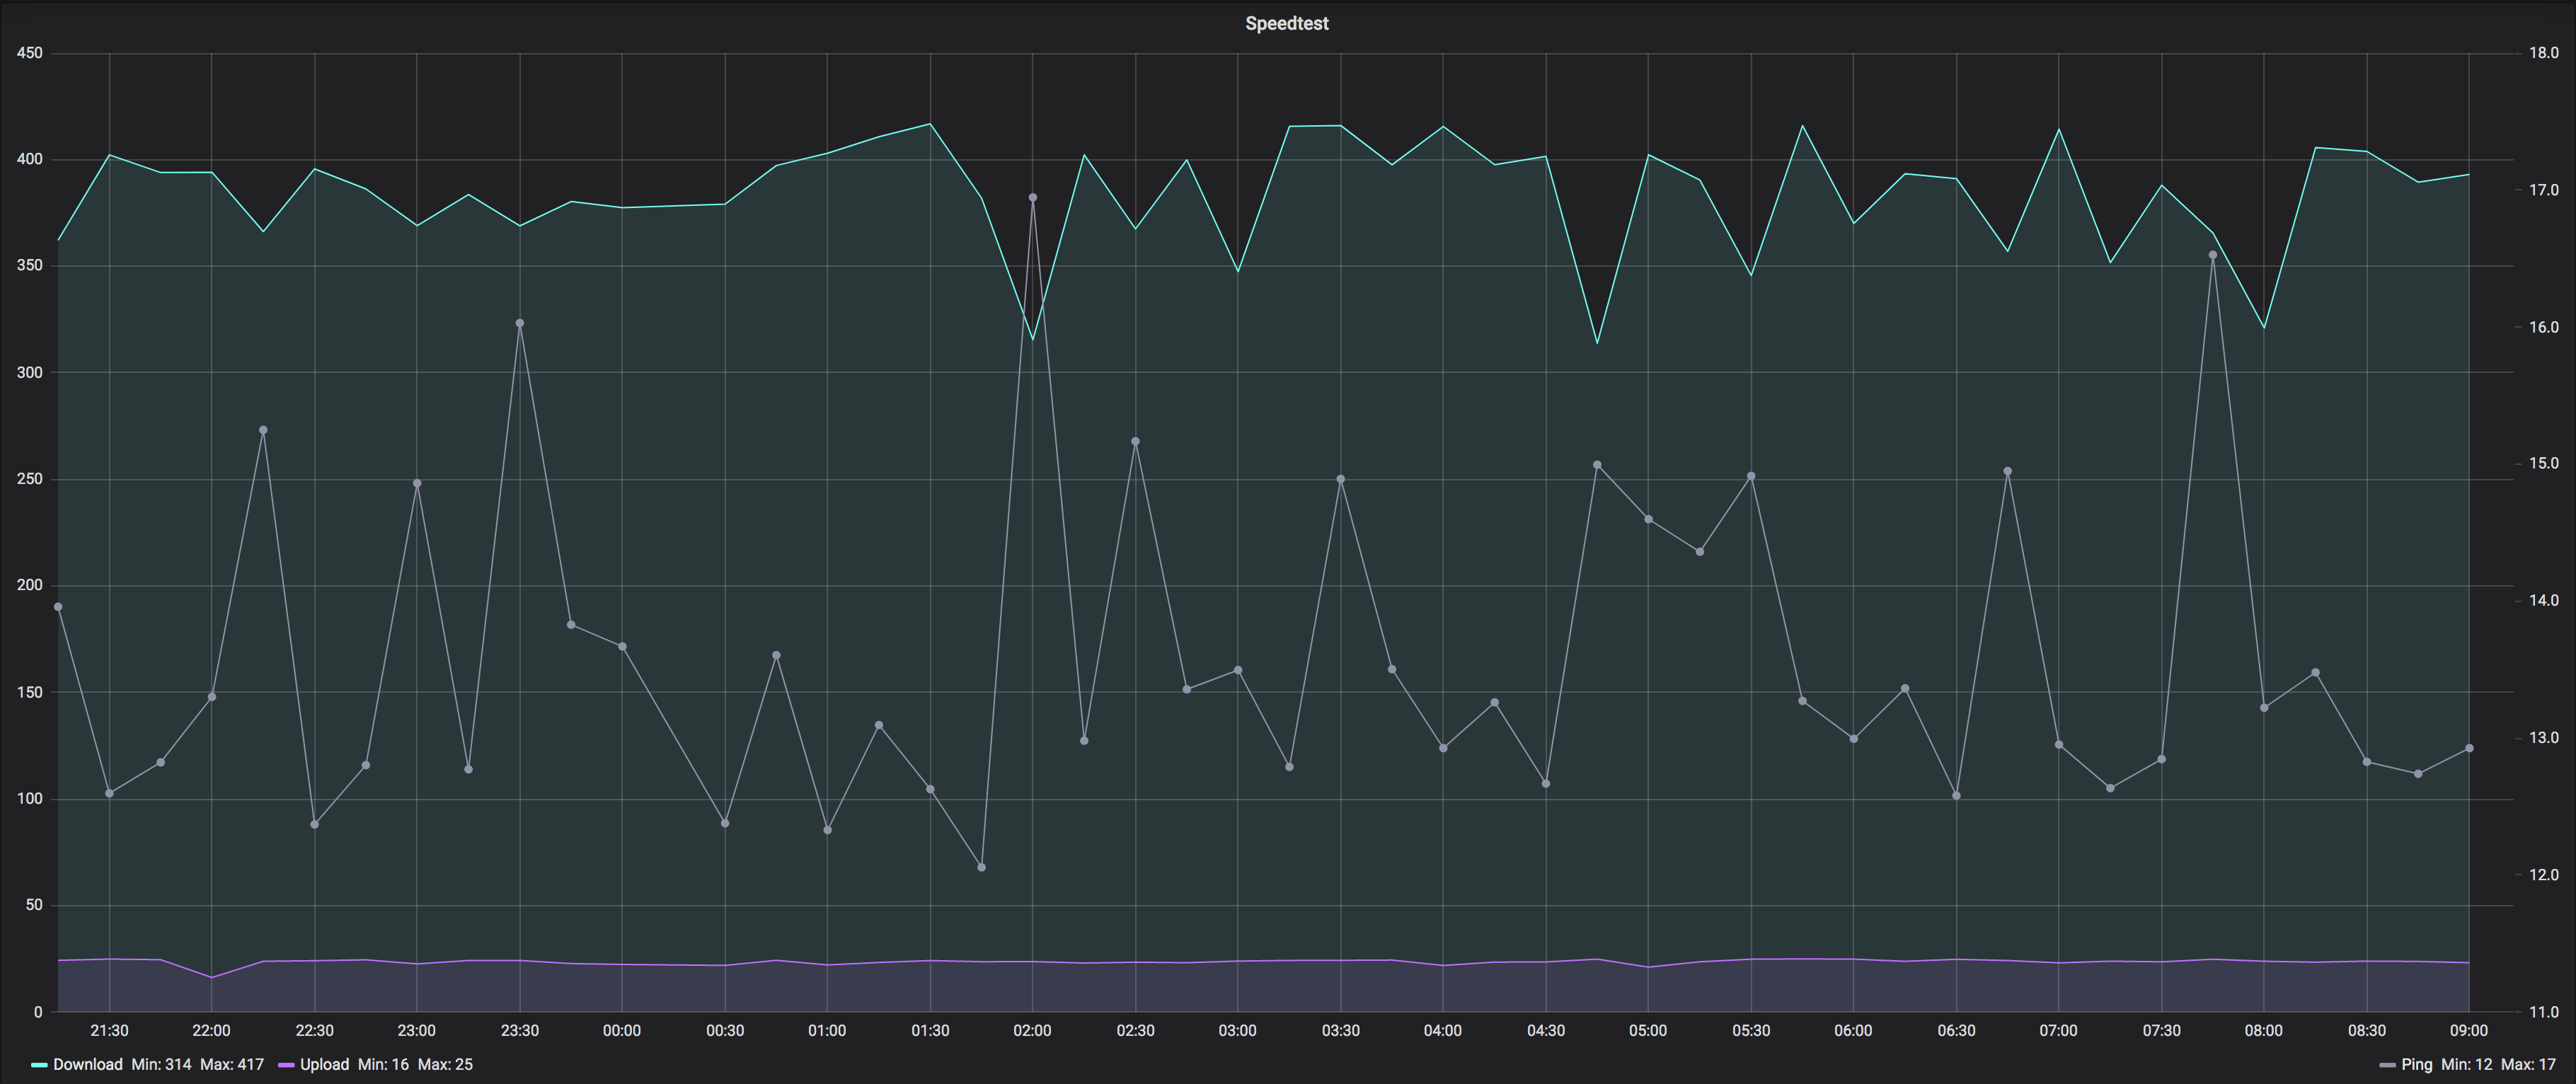Click the highest Ping data point at 02:00
The height and width of the screenshot is (1084, 2576).
pos(1033,198)
